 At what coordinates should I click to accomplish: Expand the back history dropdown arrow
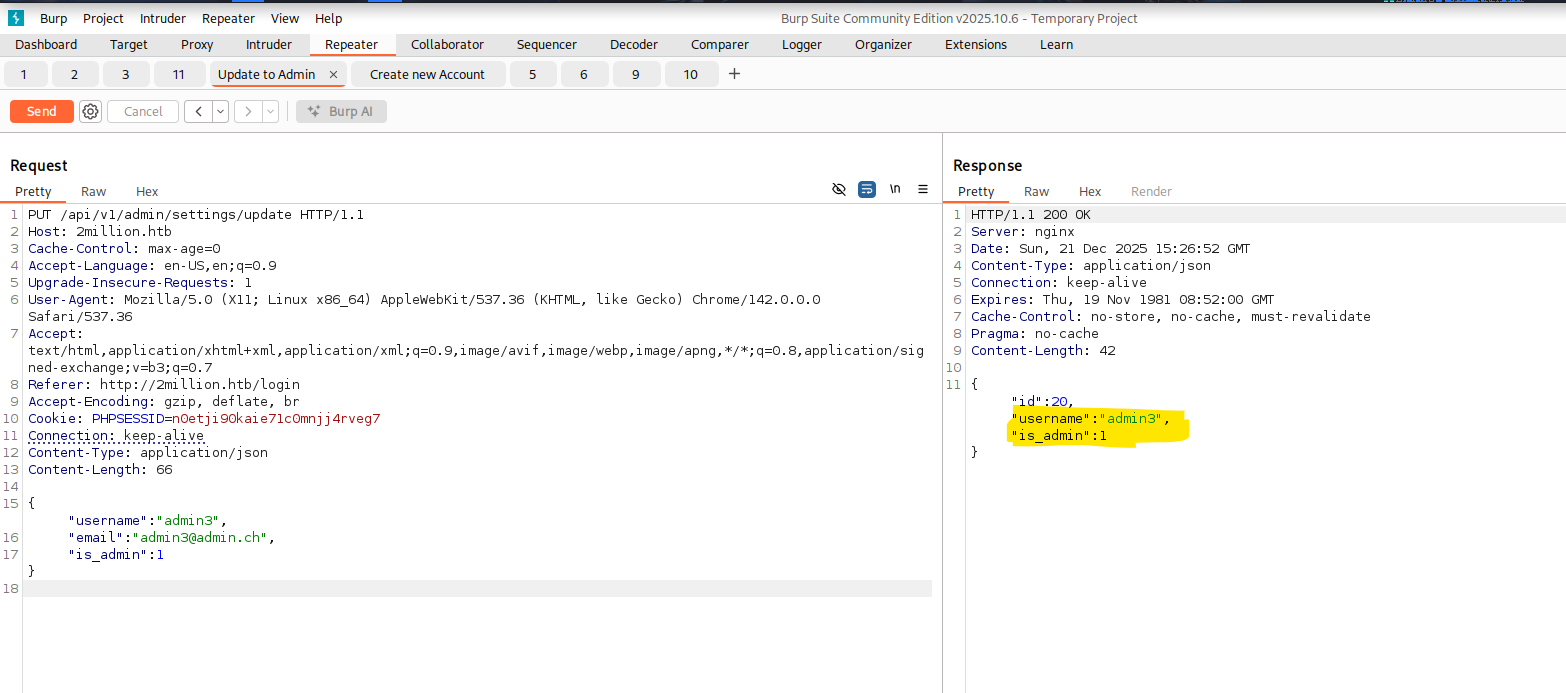click(220, 112)
